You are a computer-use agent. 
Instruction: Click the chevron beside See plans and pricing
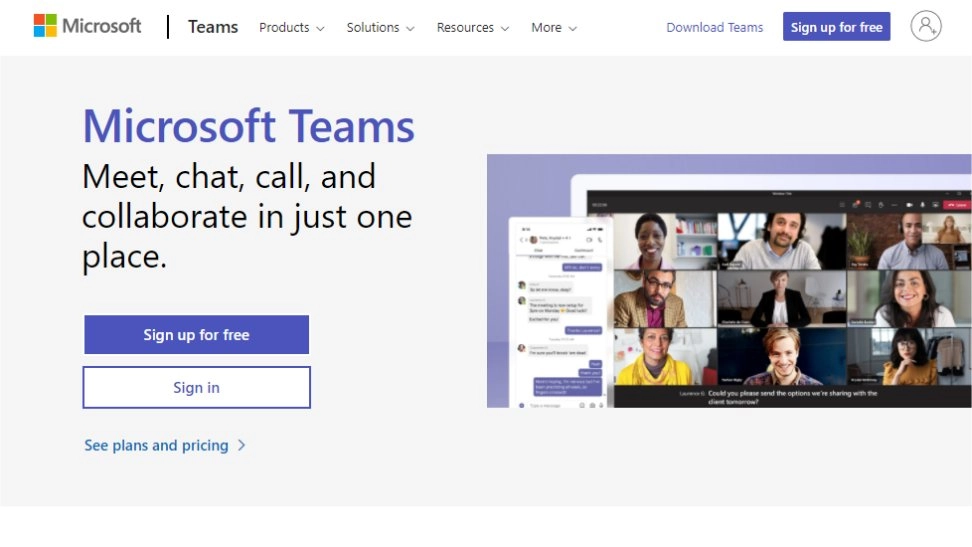click(x=242, y=445)
